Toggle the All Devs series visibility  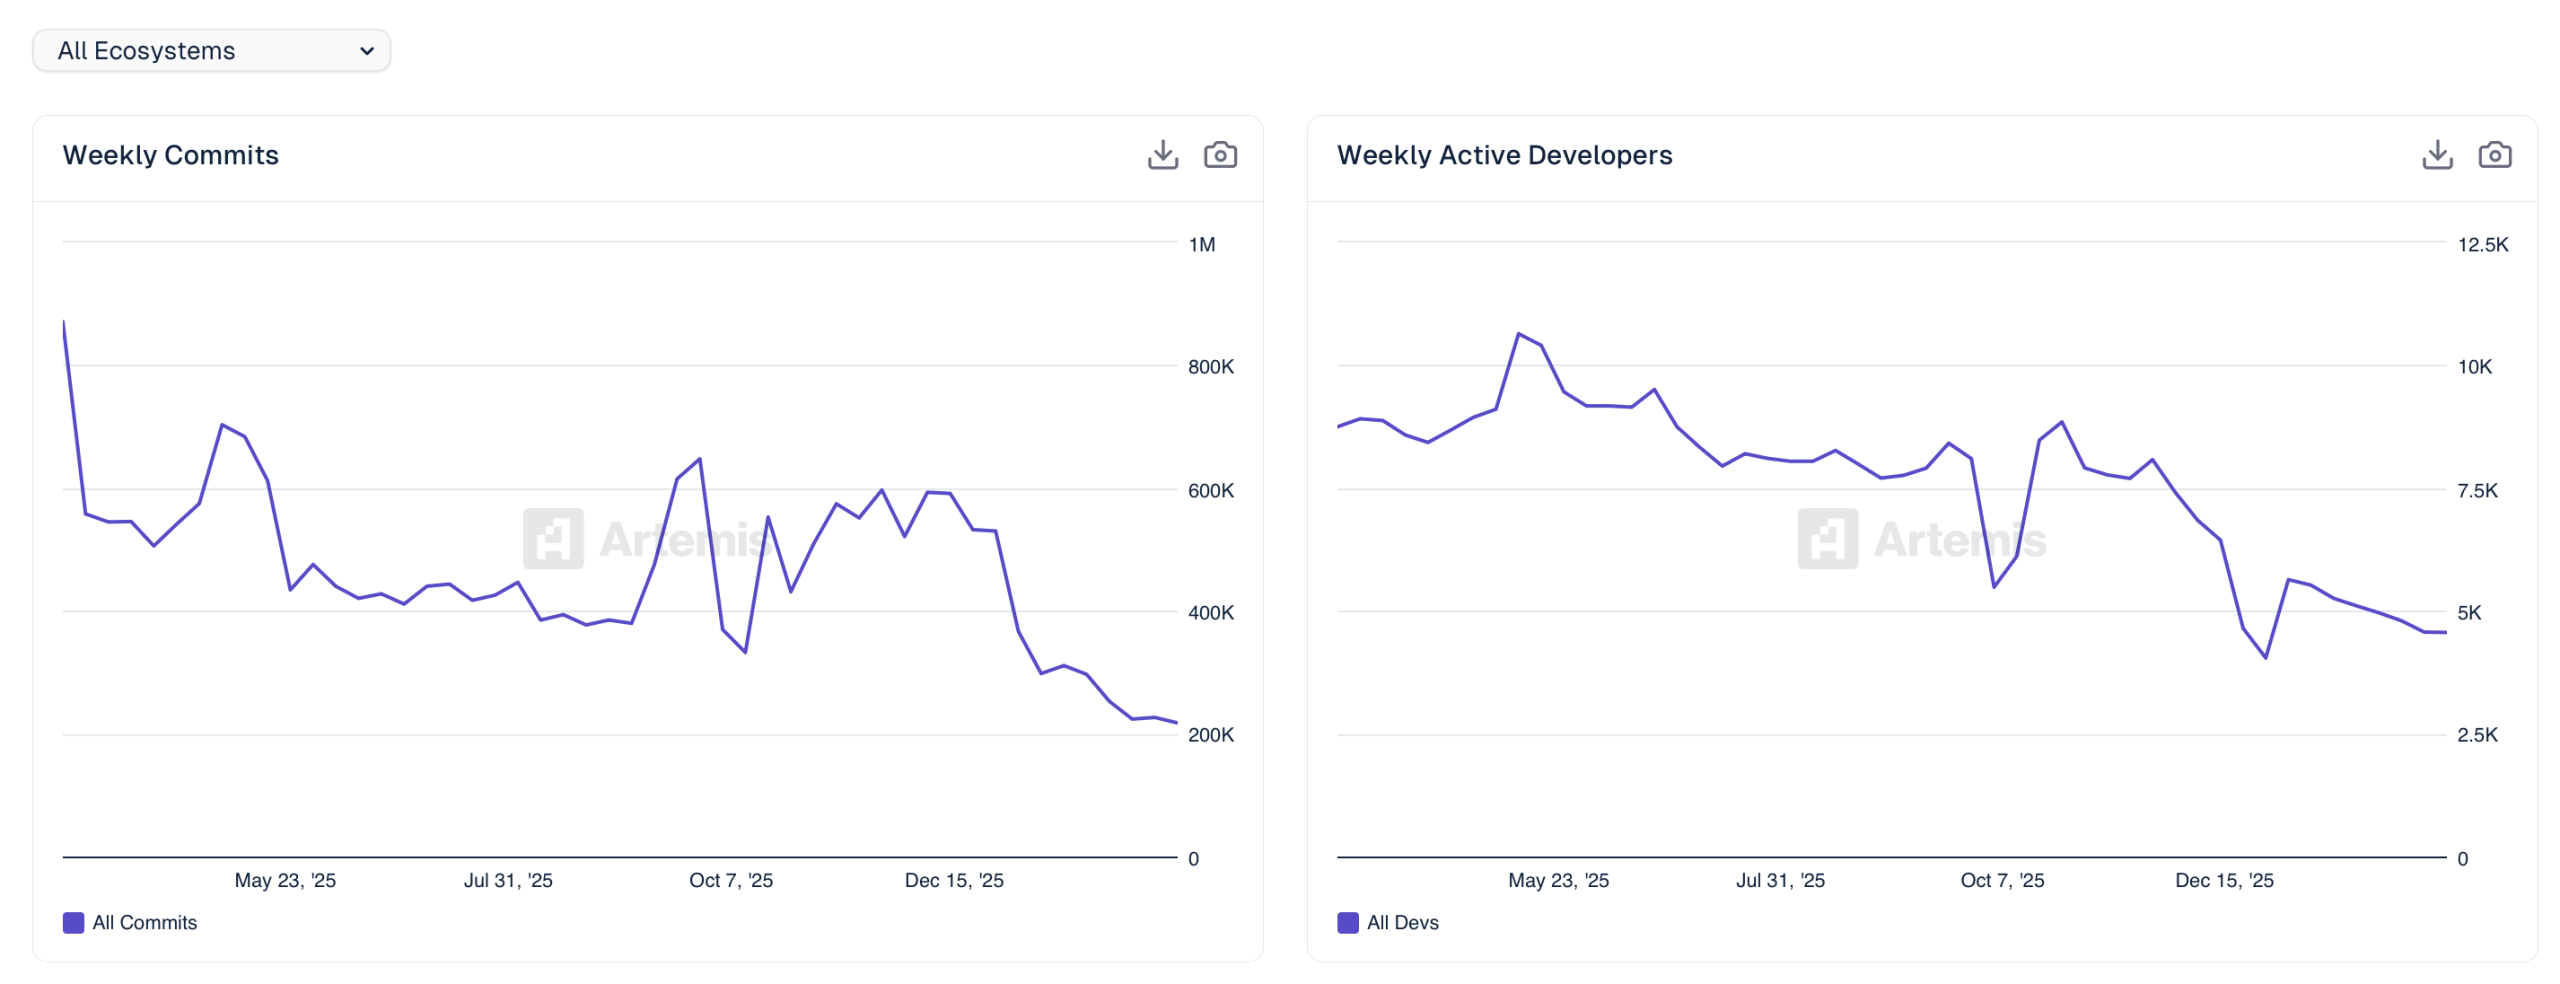tap(1388, 922)
